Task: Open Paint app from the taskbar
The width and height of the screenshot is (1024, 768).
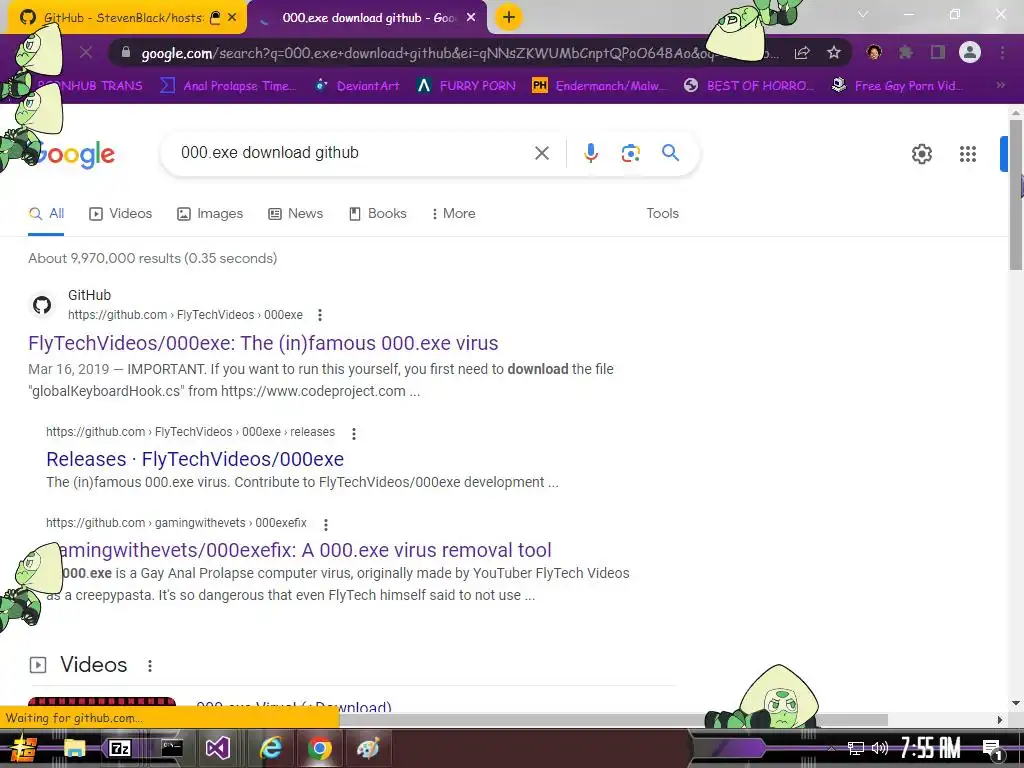Action: pyautogui.click(x=368, y=748)
